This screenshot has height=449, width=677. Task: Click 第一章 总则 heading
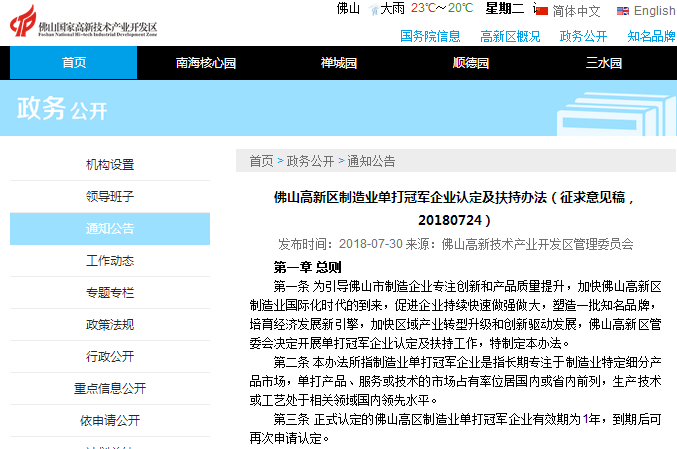307,267
